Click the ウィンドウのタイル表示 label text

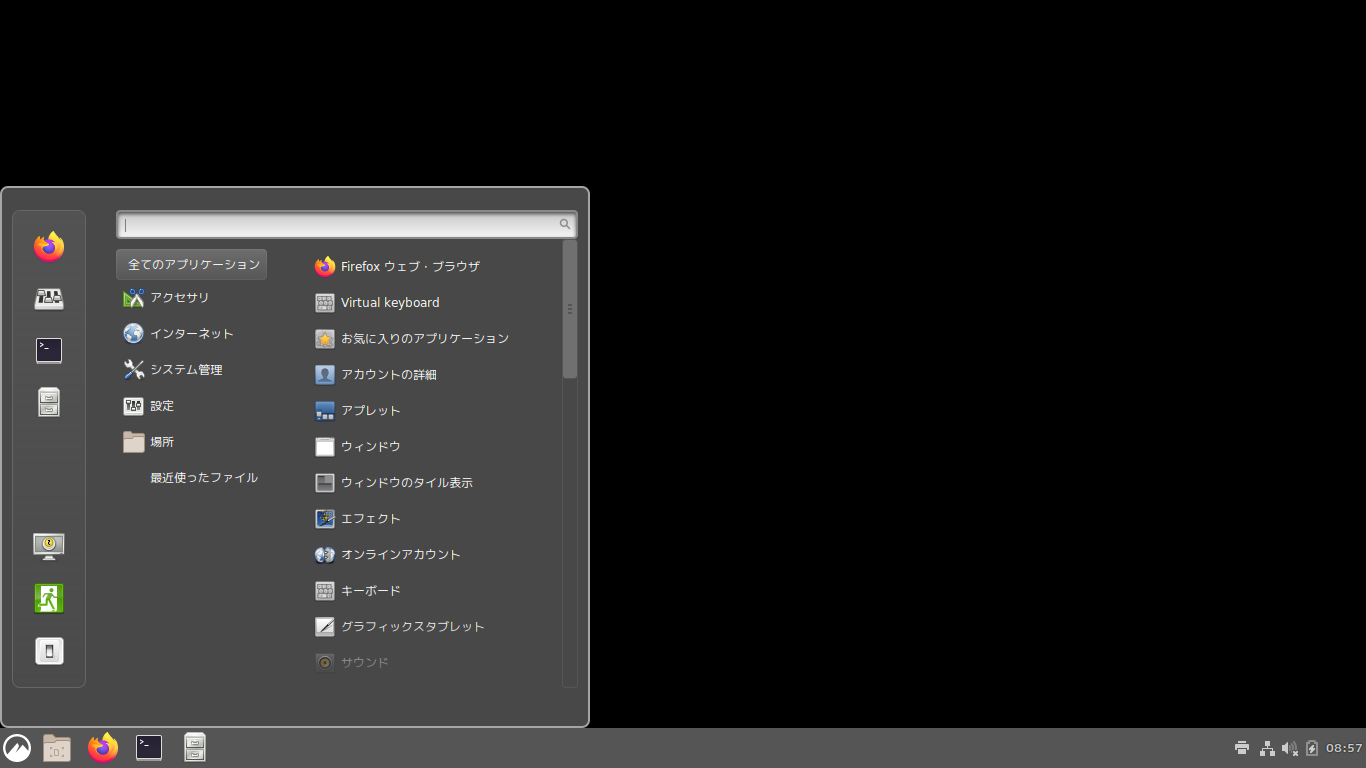coord(407,483)
